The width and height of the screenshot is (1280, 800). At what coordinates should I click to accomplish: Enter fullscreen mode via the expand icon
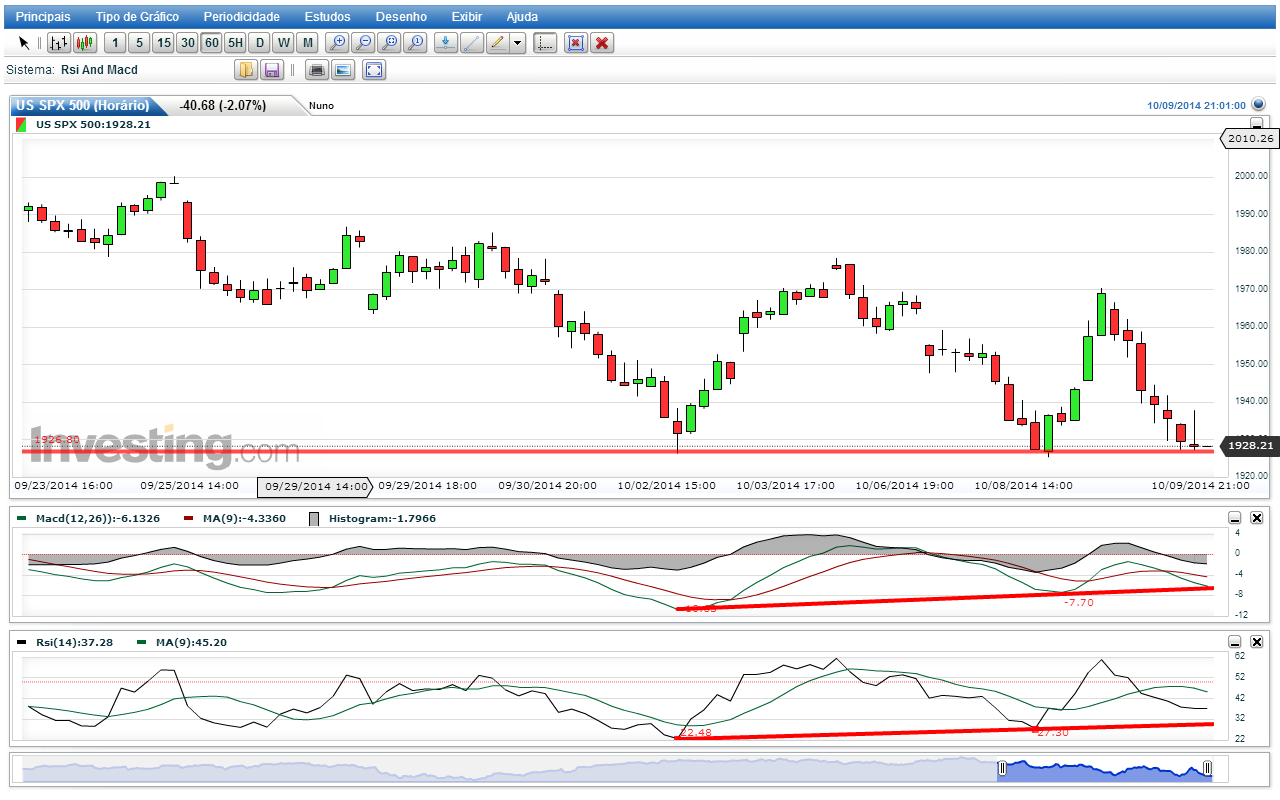[x=374, y=70]
